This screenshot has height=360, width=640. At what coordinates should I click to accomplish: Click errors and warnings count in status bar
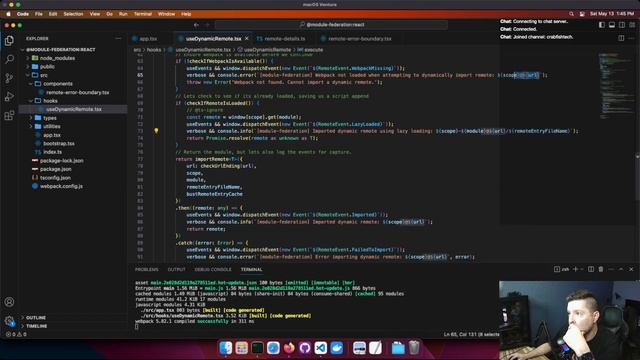(x=16, y=334)
